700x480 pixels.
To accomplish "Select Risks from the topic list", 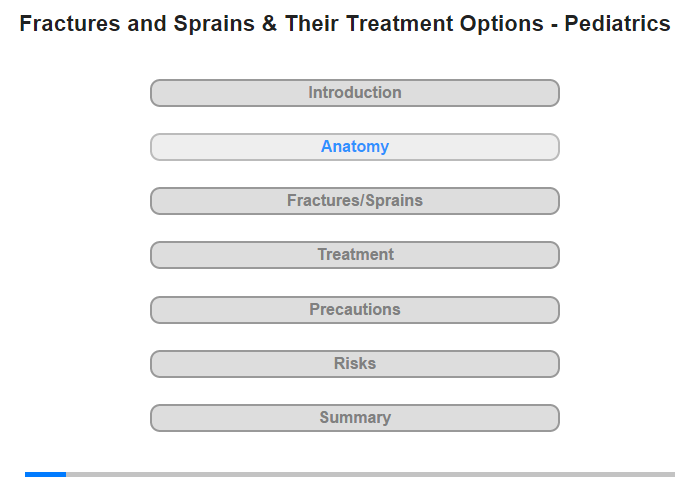I will click(x=354, y=364).
